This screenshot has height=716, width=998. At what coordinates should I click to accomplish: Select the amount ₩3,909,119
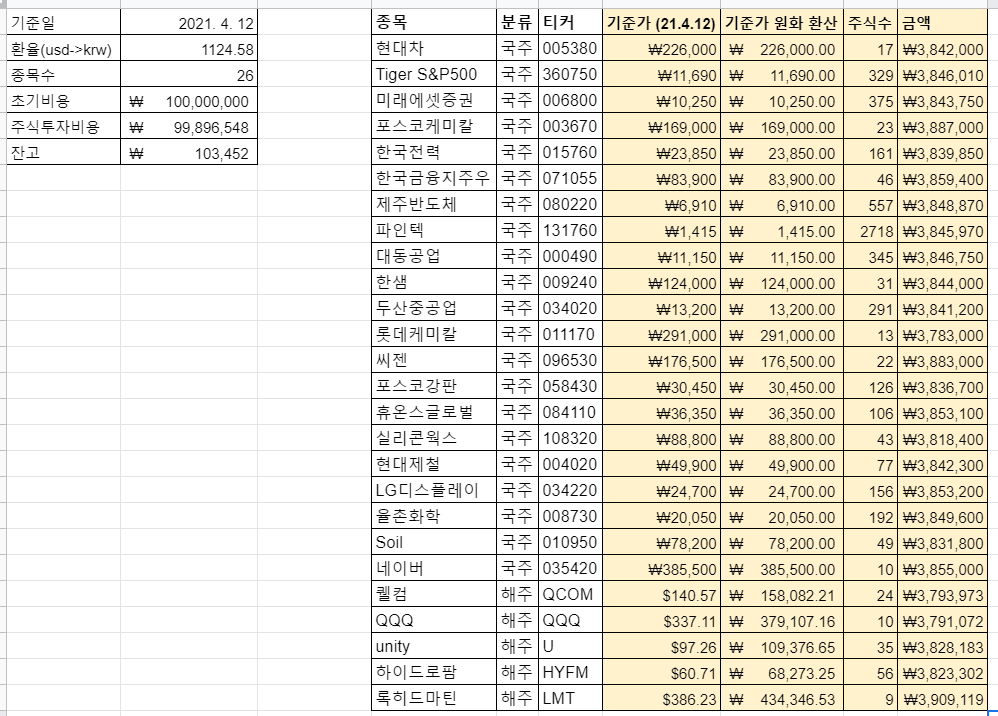tap(943, 699)
